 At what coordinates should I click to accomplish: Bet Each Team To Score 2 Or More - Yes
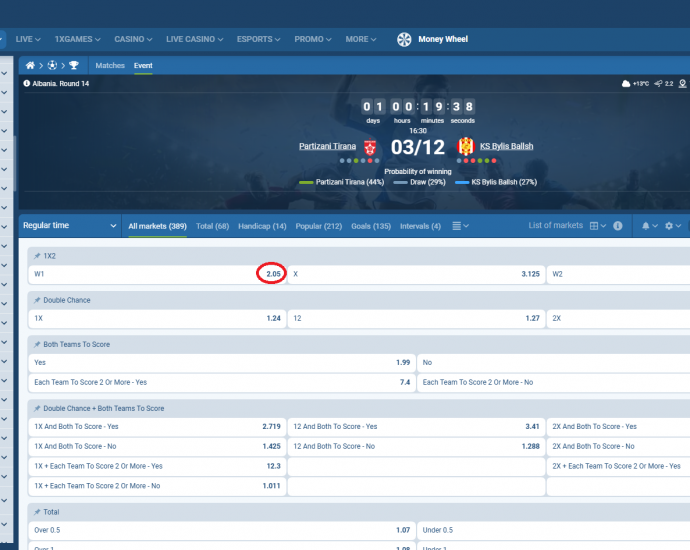222,382
